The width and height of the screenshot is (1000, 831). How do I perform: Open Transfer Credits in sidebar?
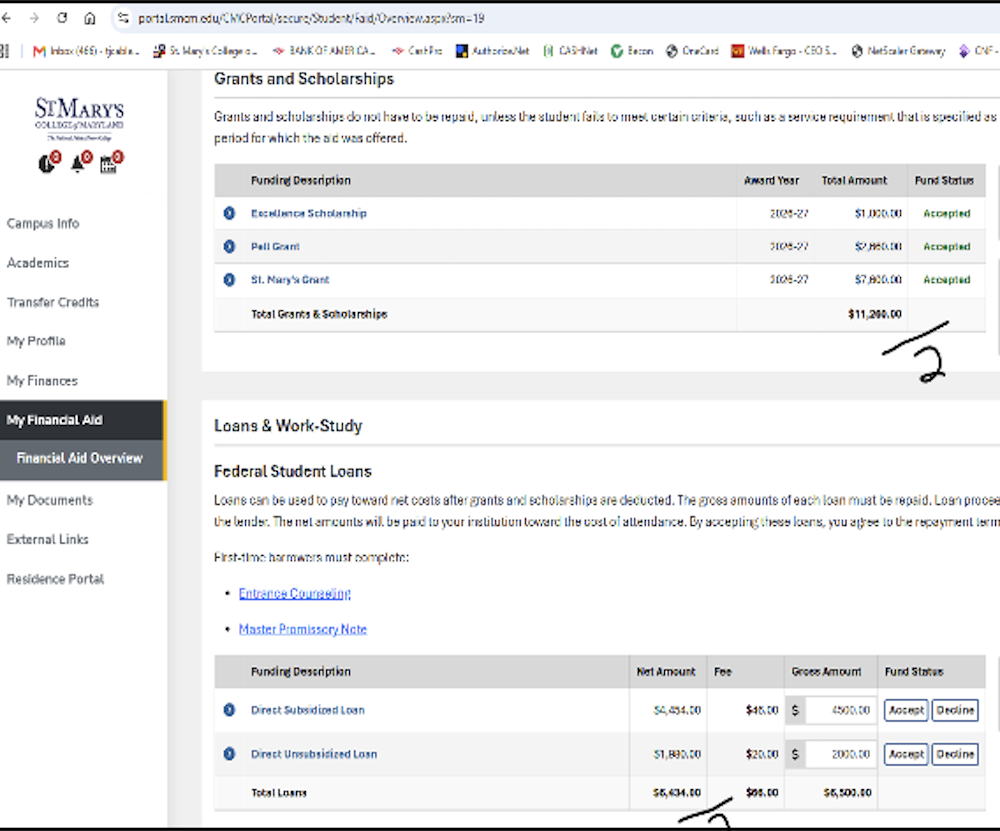53,302
